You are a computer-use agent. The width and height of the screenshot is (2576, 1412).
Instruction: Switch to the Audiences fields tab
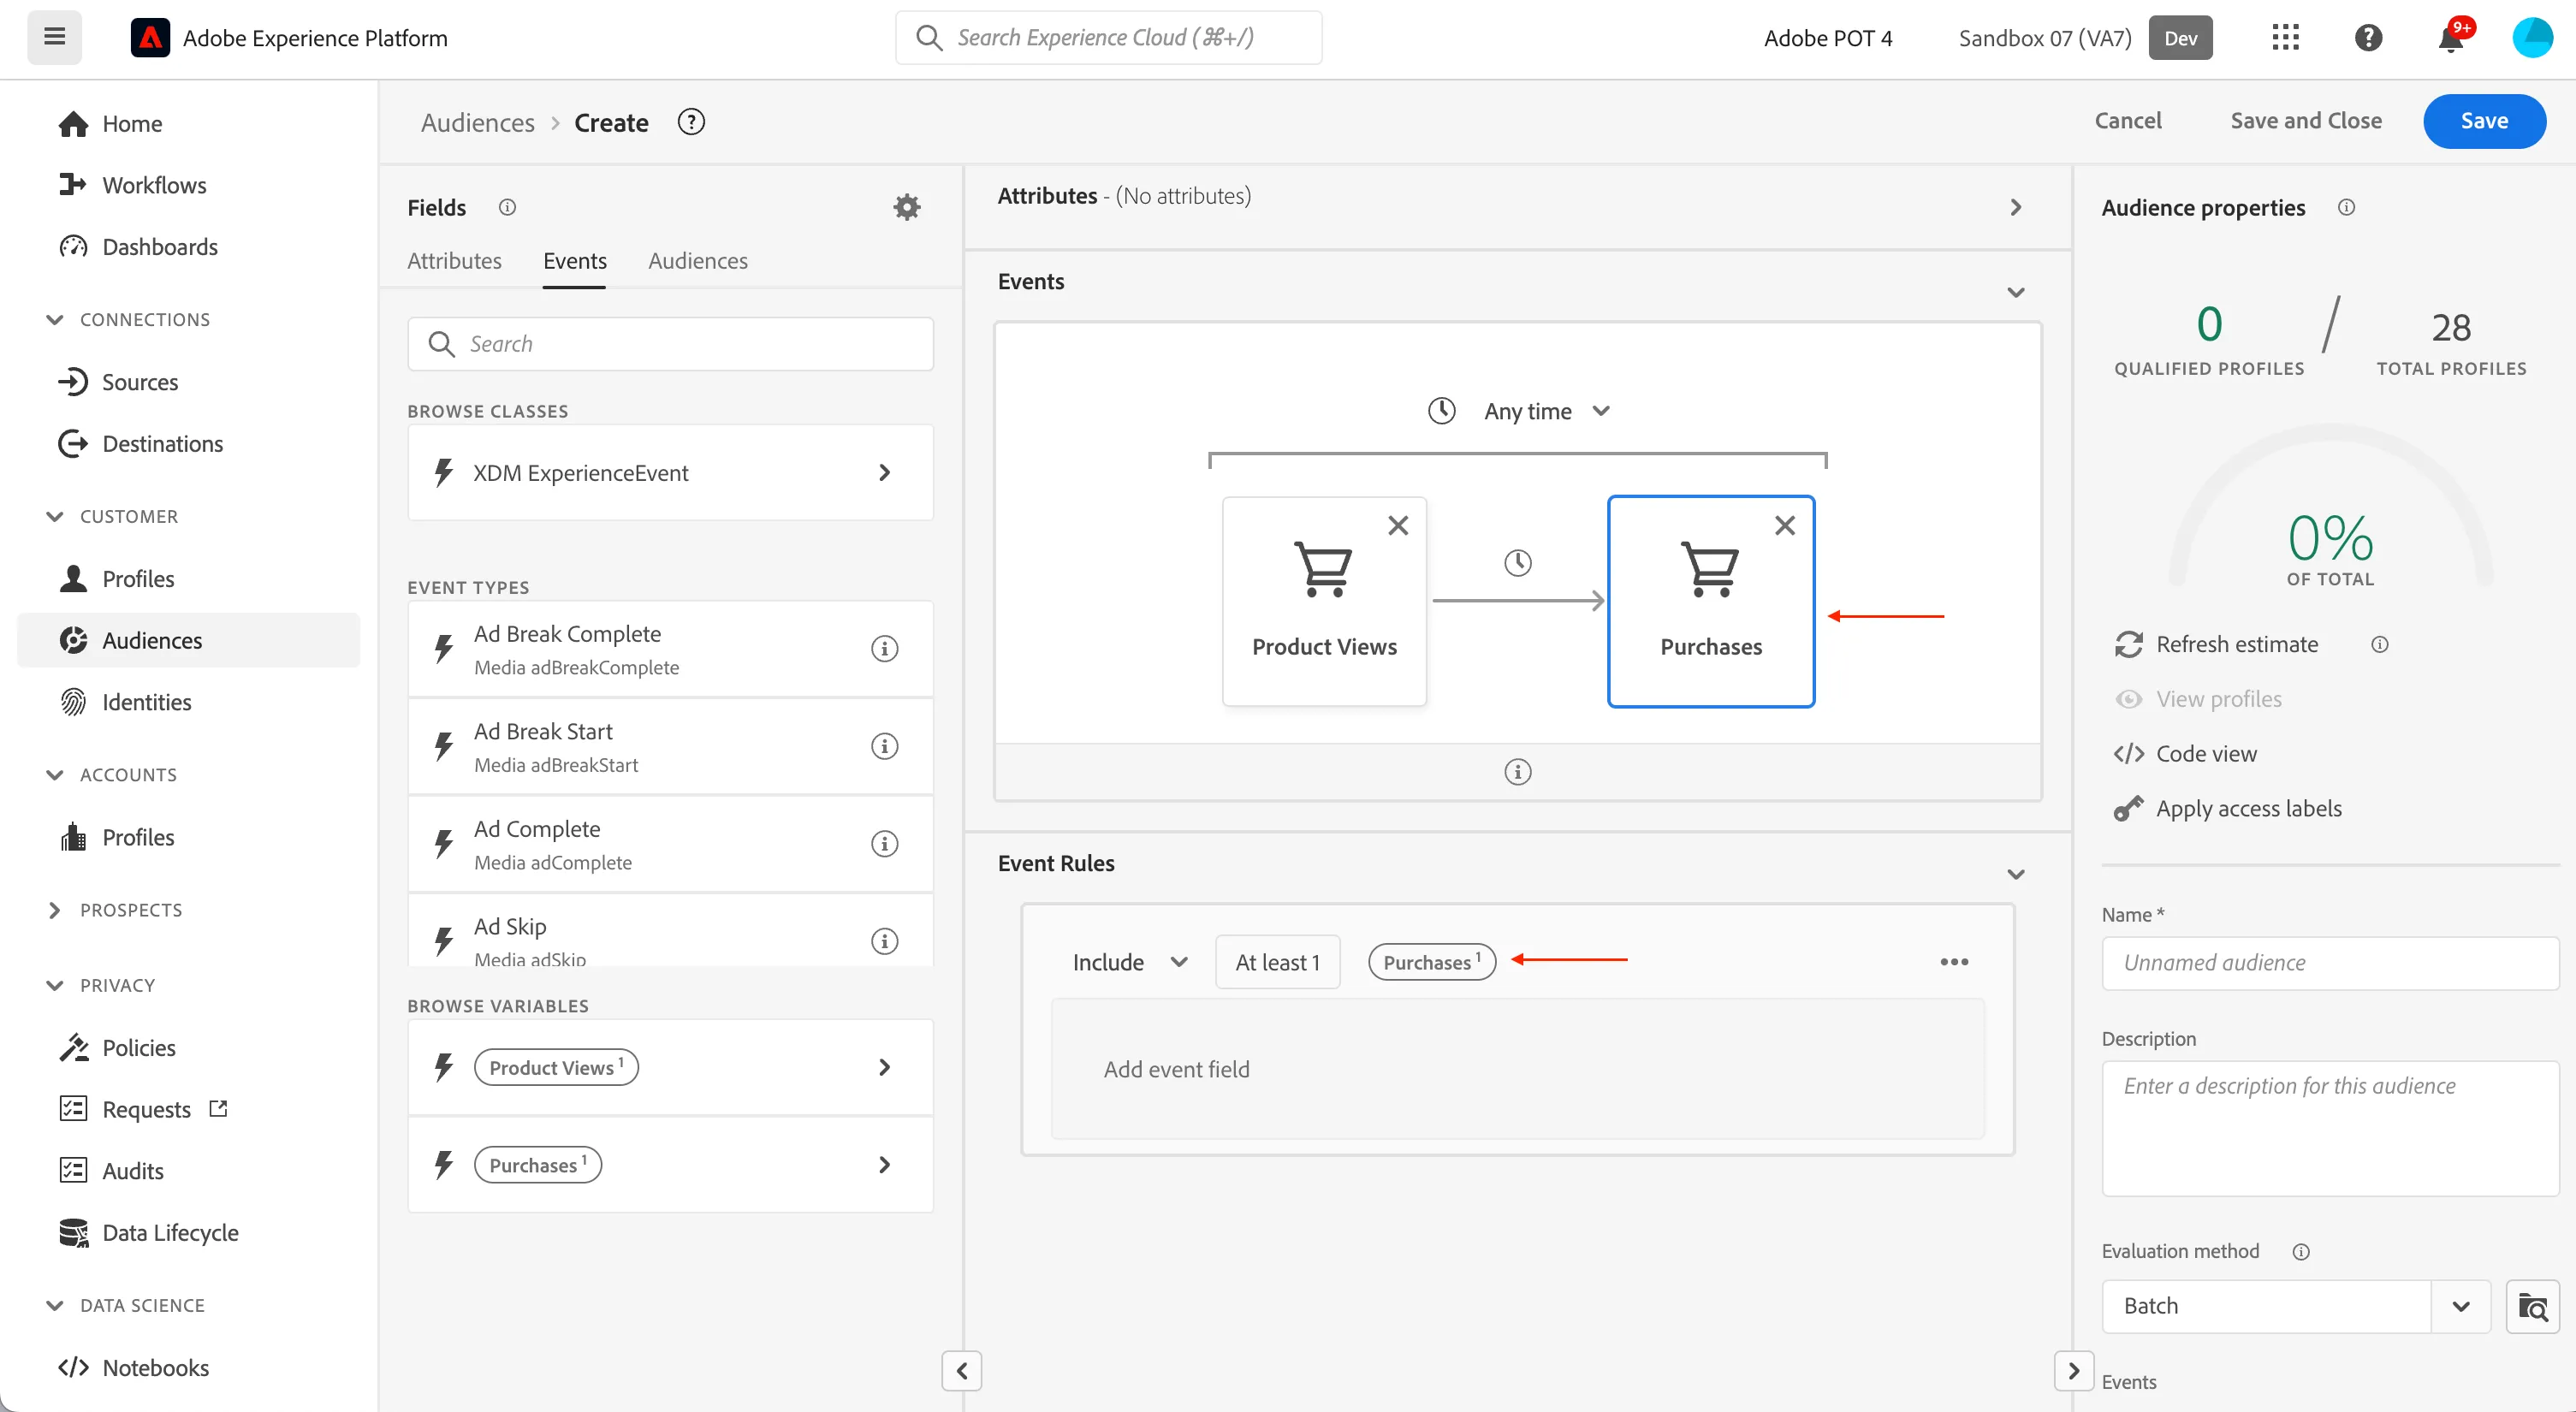[697, 260]
